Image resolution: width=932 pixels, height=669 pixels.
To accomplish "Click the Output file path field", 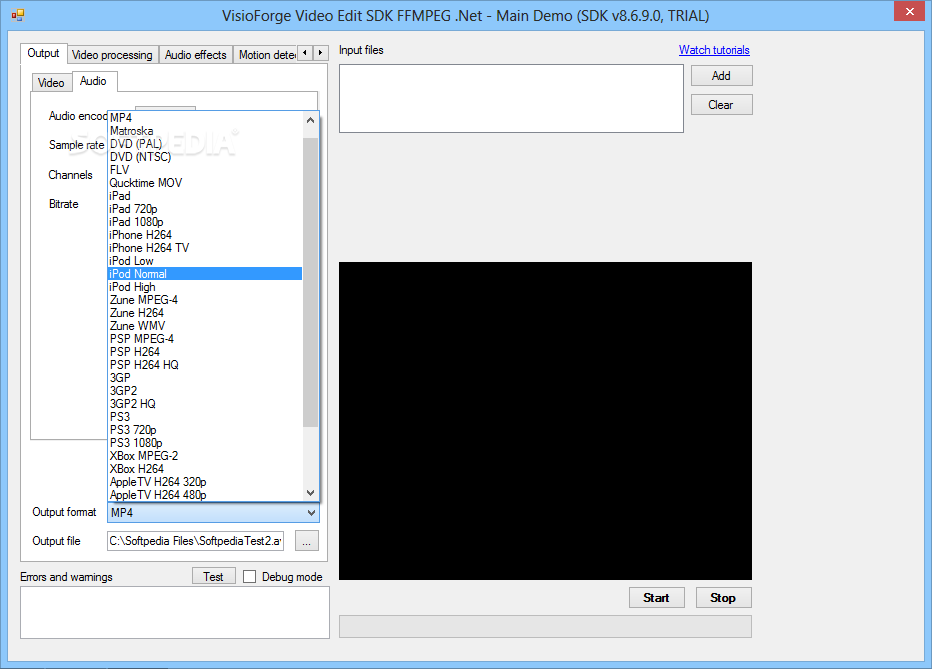I will click(196, 541).
